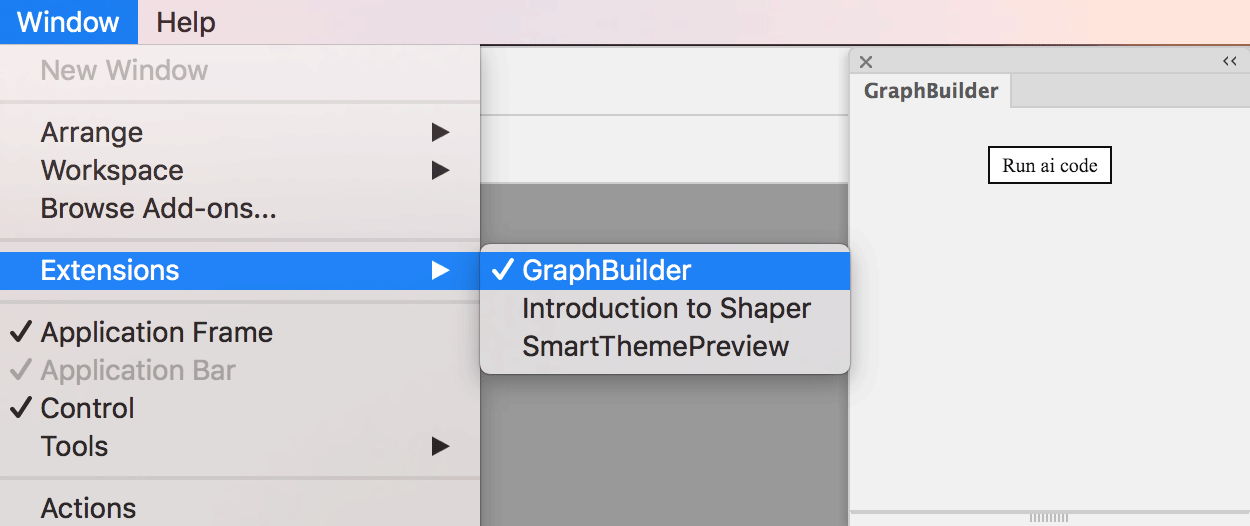Uncheck GraphBuilder in the Extensions submenu
The image size is (1250, 526).
(606, 270)
